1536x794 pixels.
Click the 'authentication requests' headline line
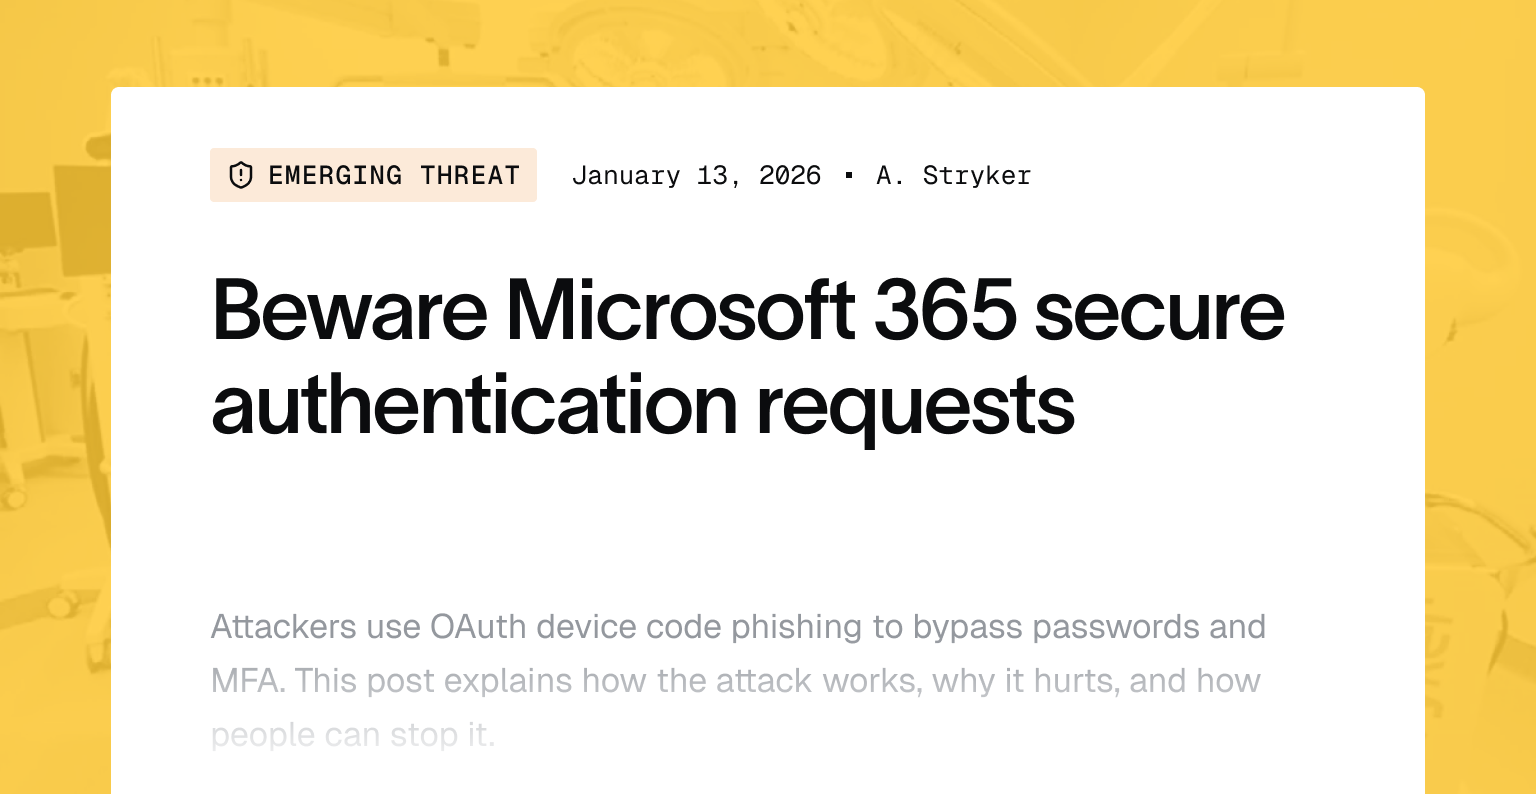[x=643, y=405]
